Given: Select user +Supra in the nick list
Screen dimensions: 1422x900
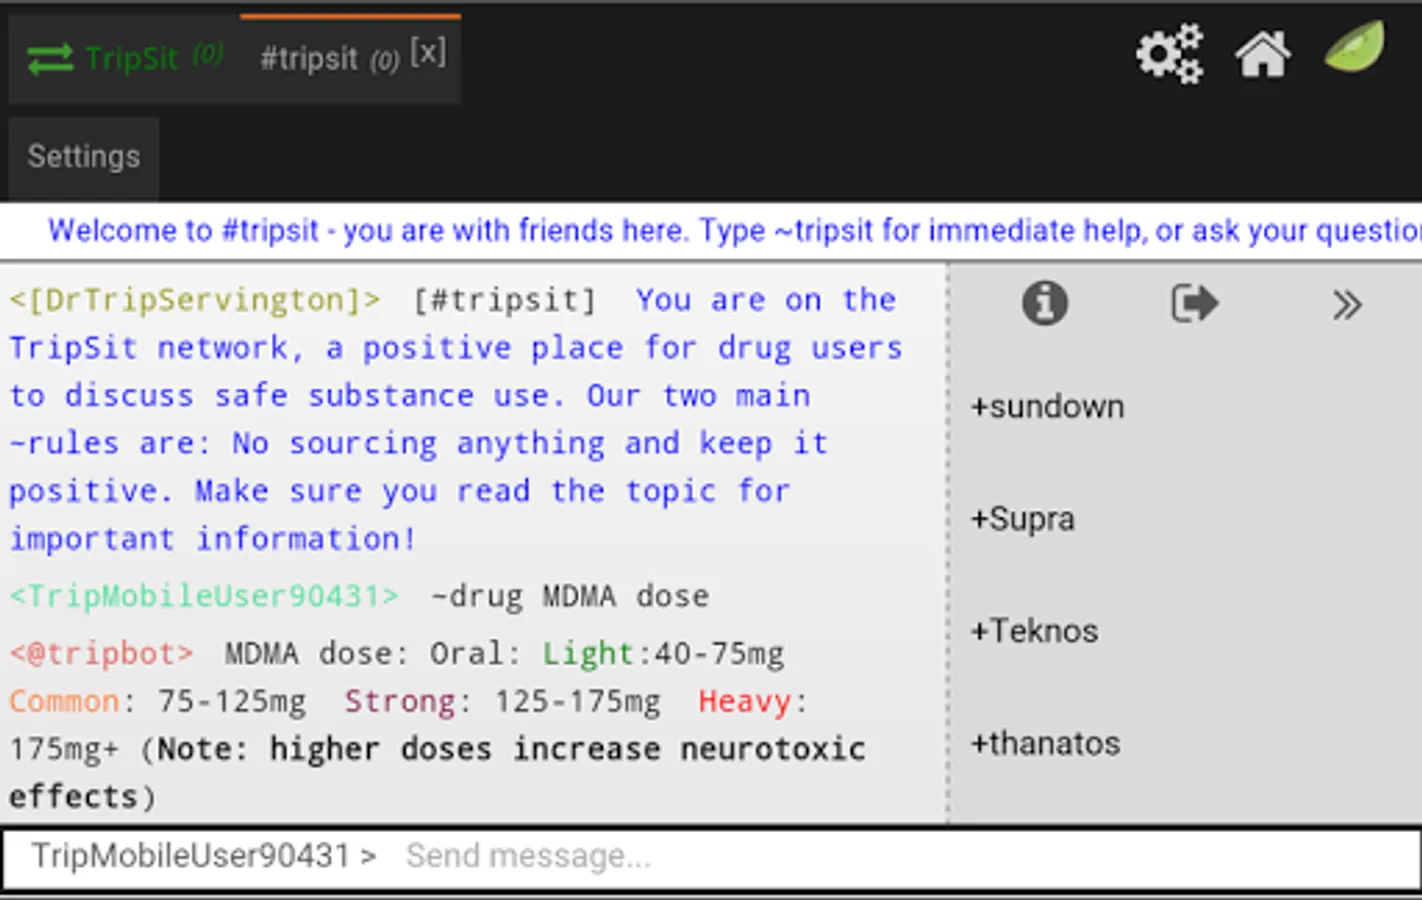Looking at the screenshot, I should click(1023, 519).
